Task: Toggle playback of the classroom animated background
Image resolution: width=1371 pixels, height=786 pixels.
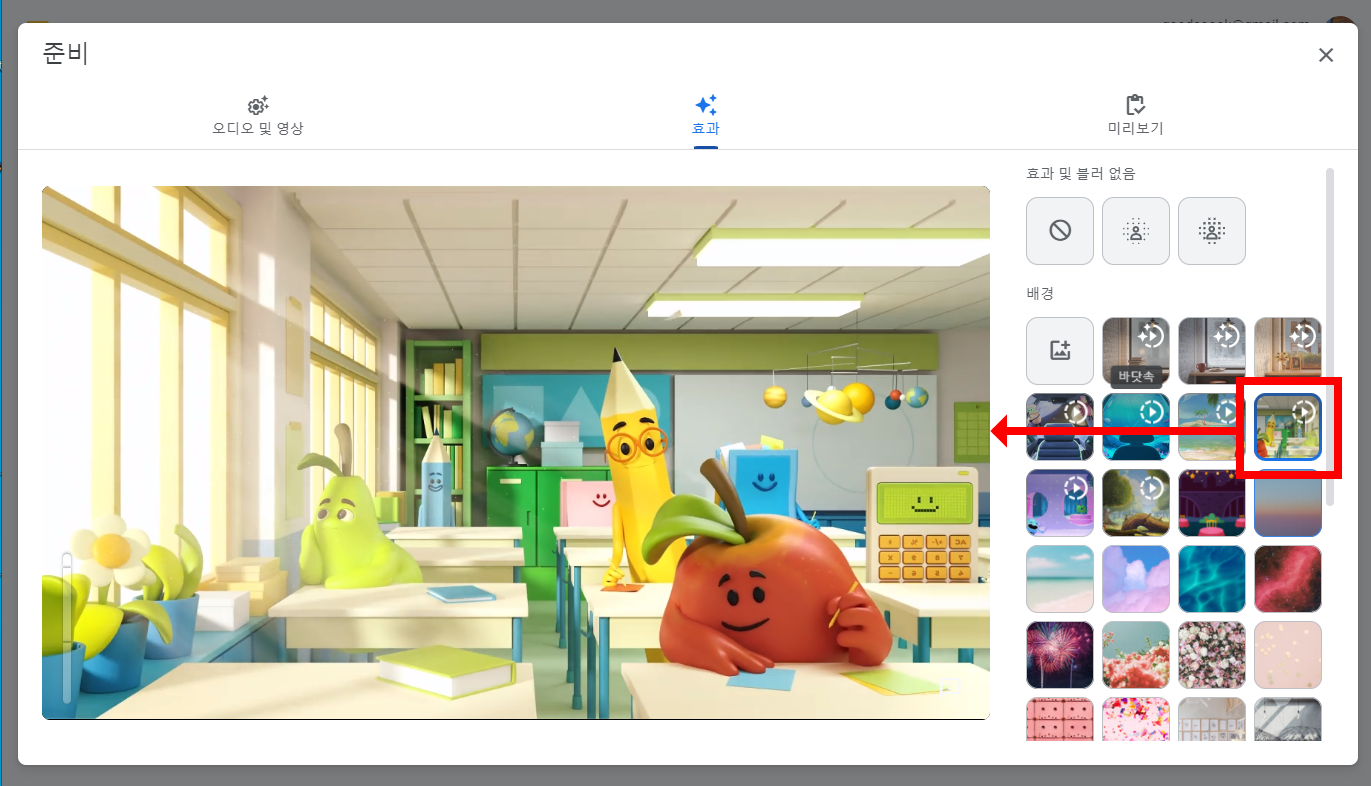Action: tap(1304, 410)
